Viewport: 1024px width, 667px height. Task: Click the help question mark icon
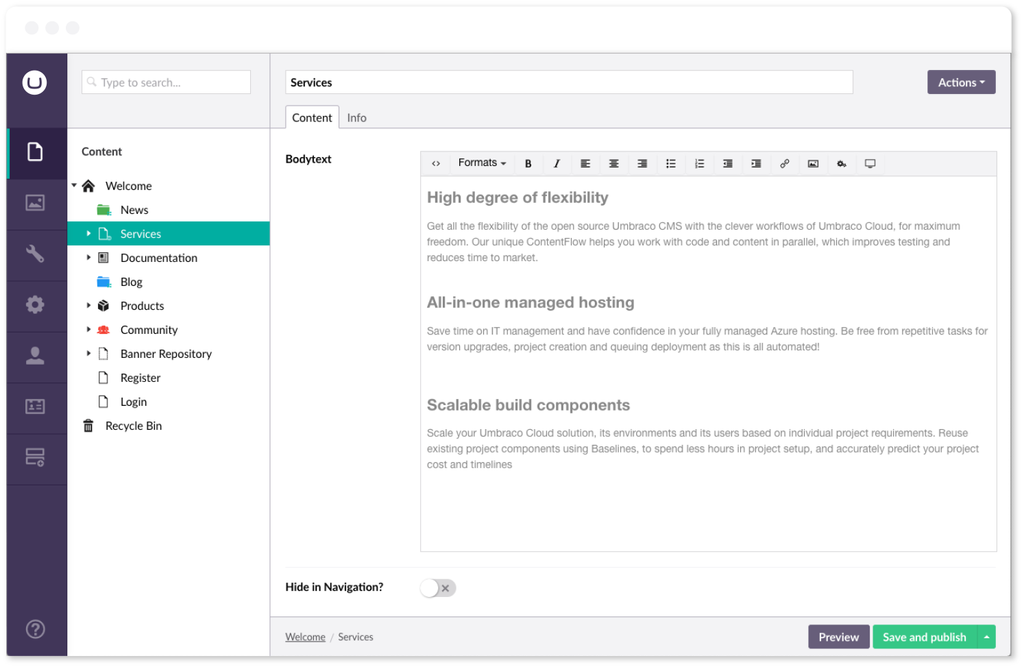pyautogui.click(x=35, y=629)
